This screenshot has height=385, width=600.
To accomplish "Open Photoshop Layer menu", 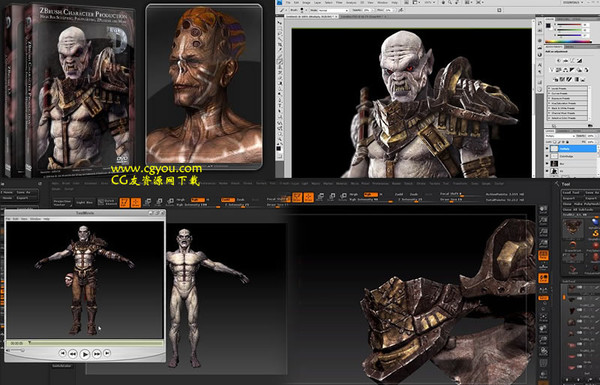I will point(318,3).
